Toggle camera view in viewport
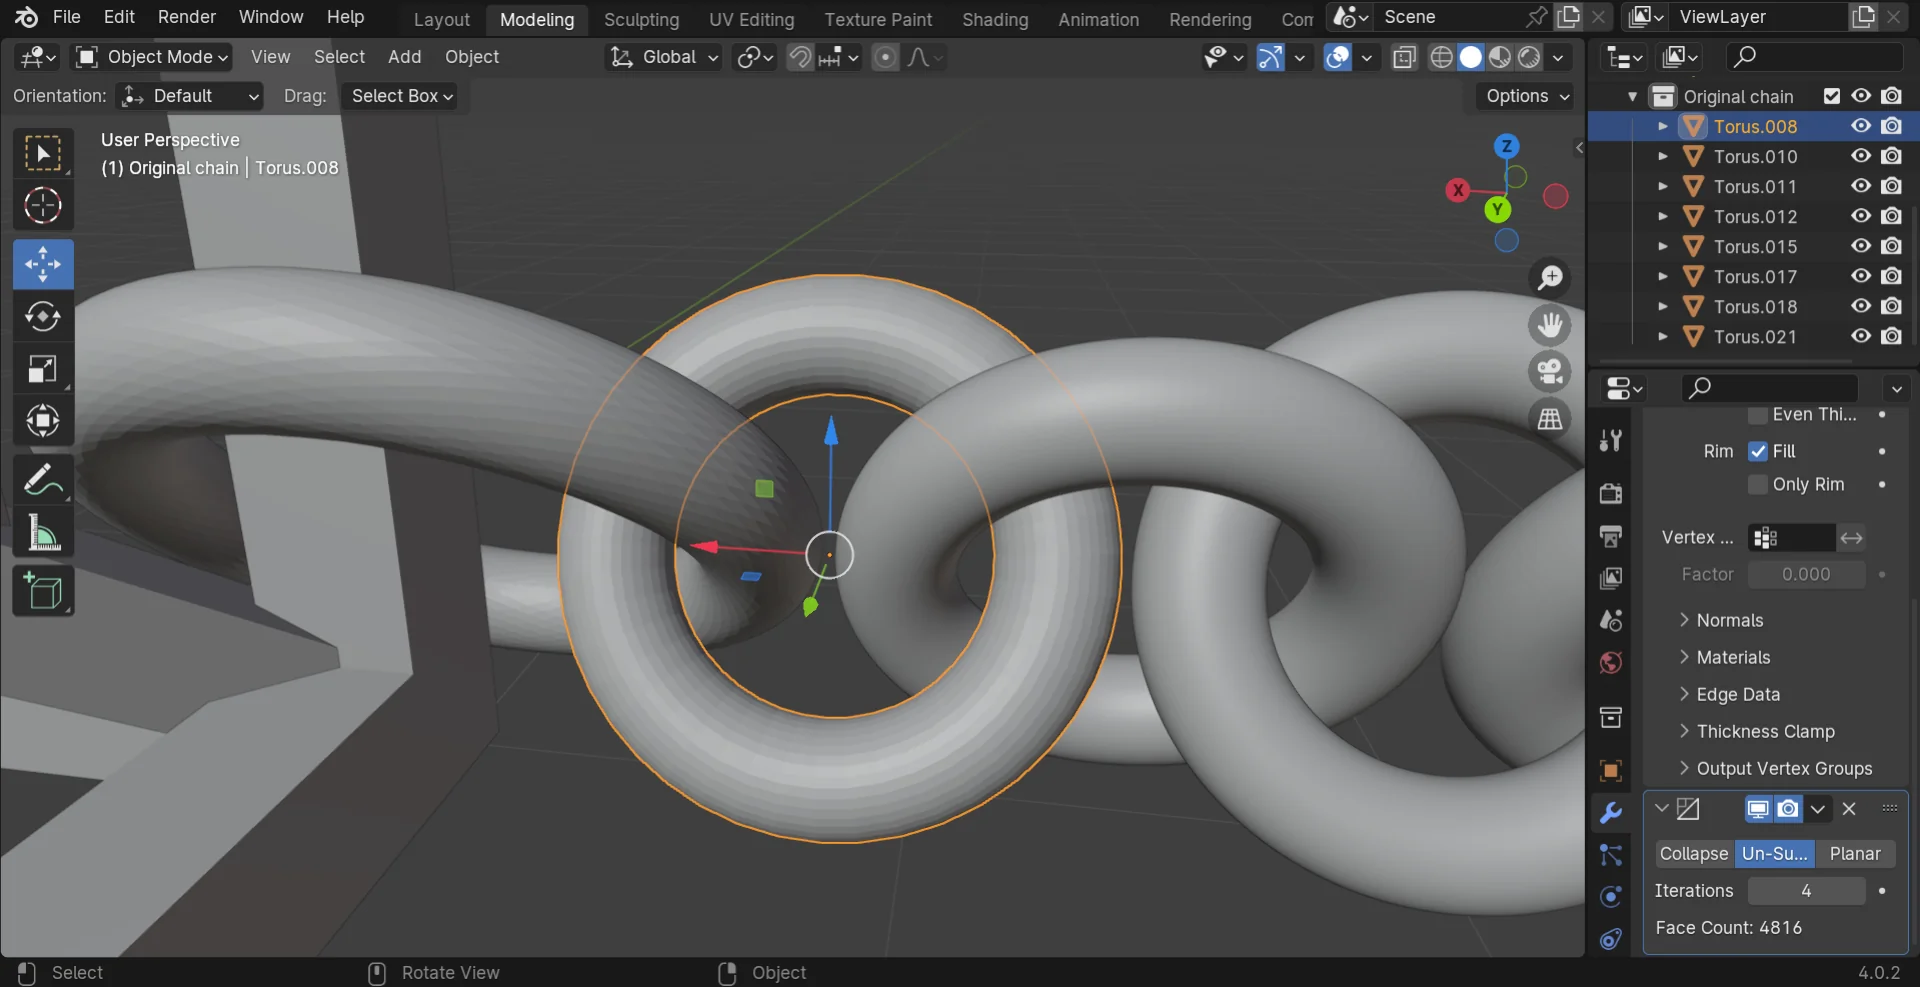The height and width of the screenshot is (987, 1920). pos(1550,372)
